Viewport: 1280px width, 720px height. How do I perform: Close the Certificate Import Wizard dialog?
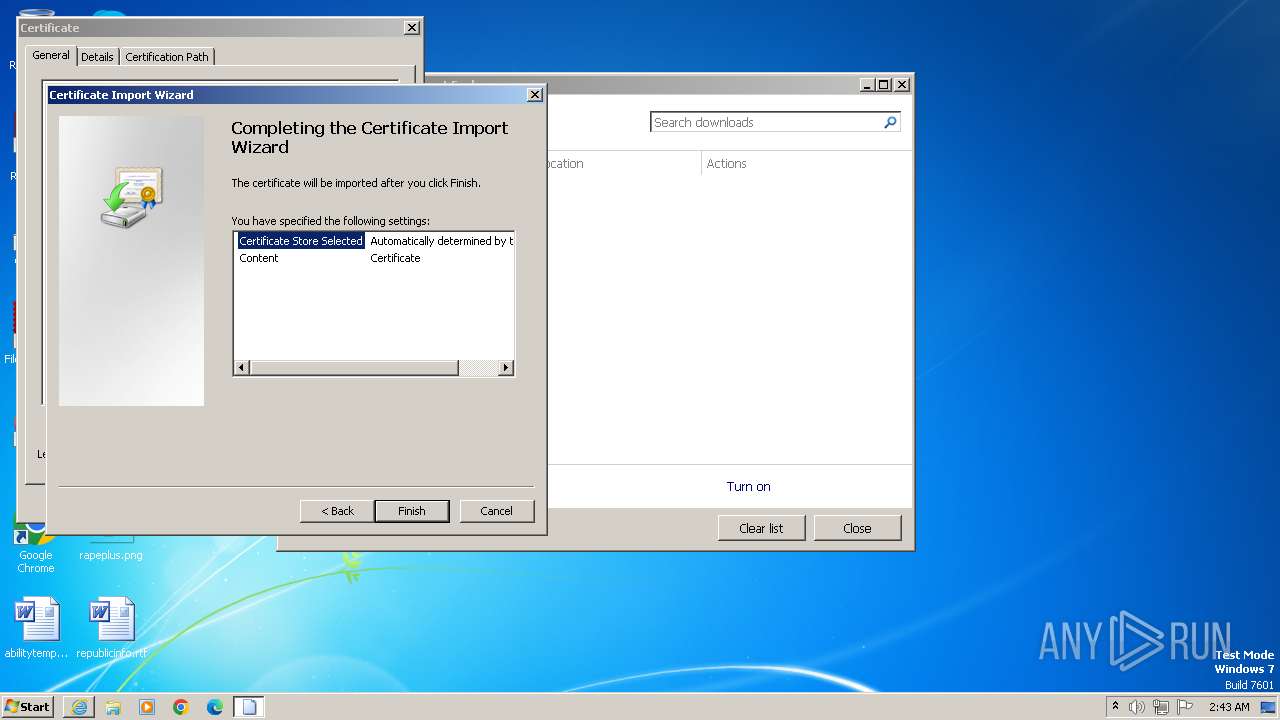coord(535,95)
